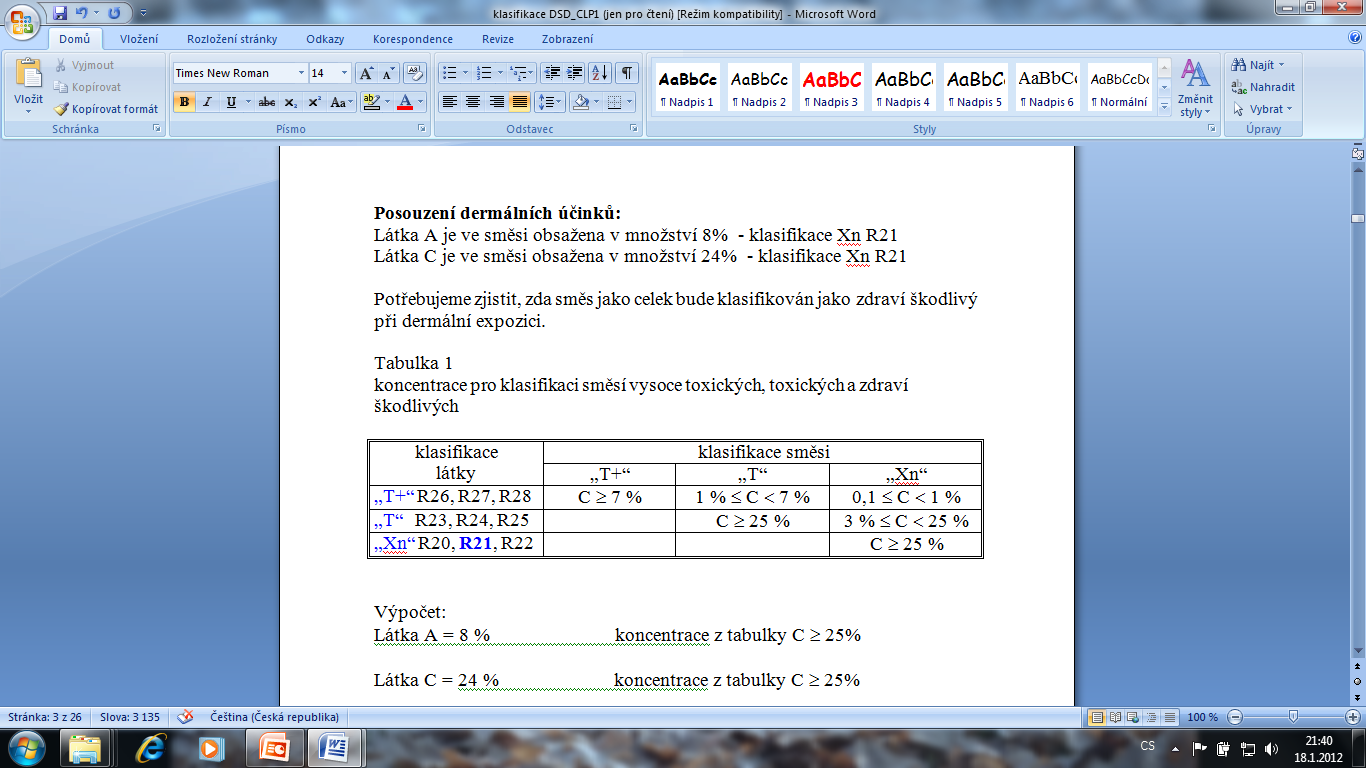Screen dimensions: 1366x768
Task: Open Zobrazení tab
Action: pyautogui.click(x=568, y=39)
